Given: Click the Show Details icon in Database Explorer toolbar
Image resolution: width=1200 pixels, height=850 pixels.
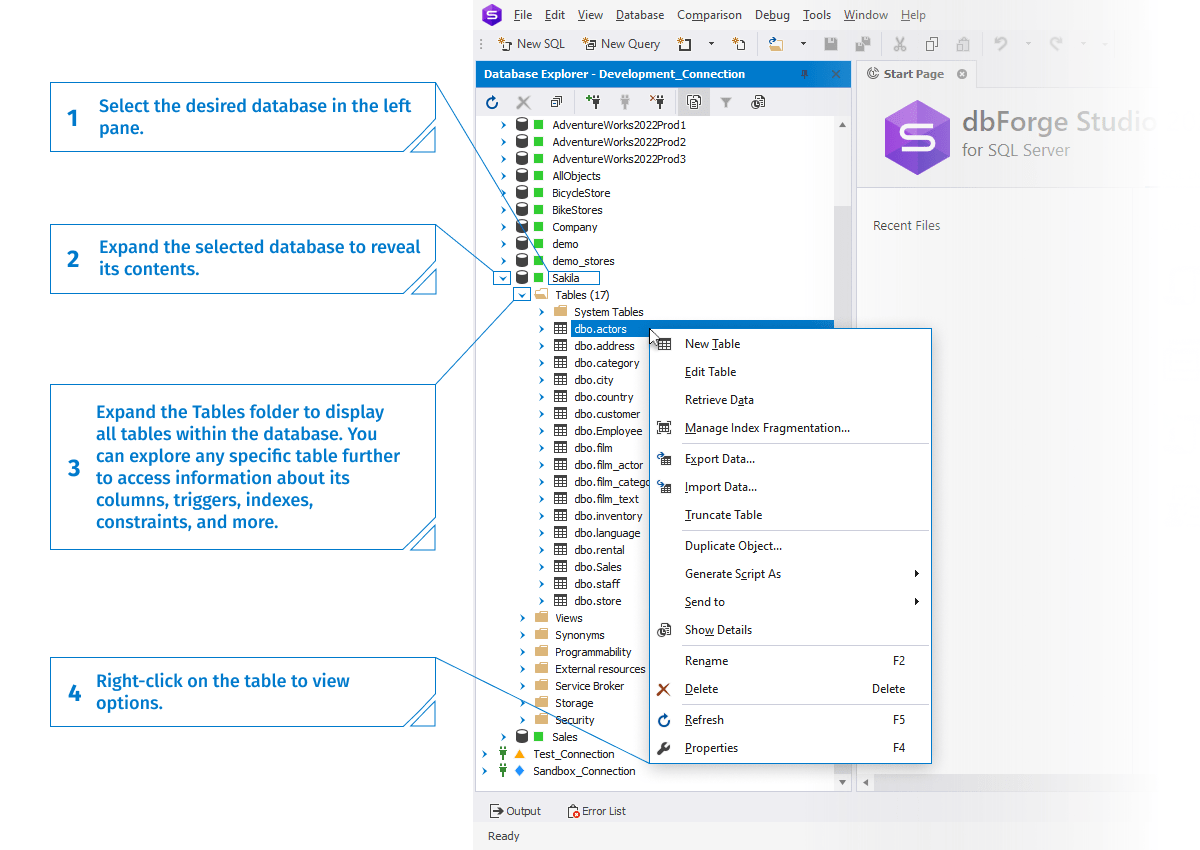Looking at the screenshot, I should click(x=758, y=102).
